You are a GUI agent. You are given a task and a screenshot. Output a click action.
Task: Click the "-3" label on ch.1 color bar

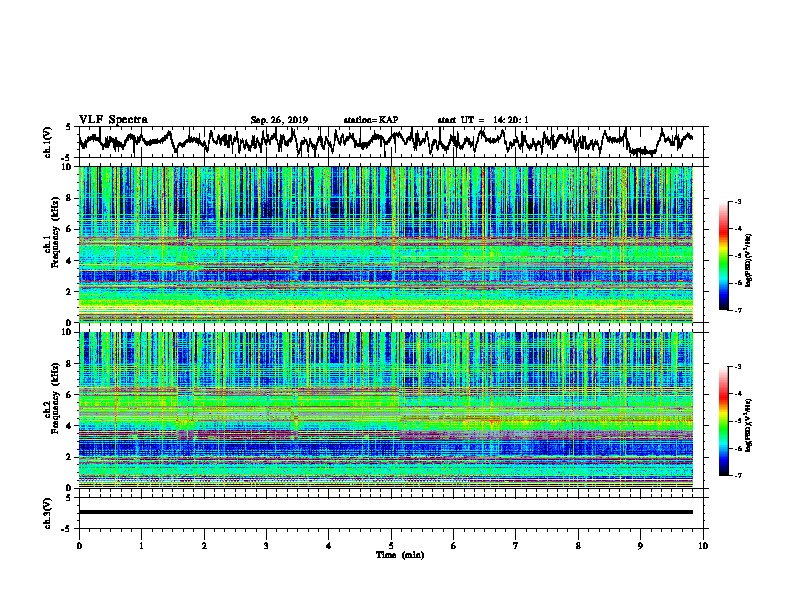pos(737,202)
